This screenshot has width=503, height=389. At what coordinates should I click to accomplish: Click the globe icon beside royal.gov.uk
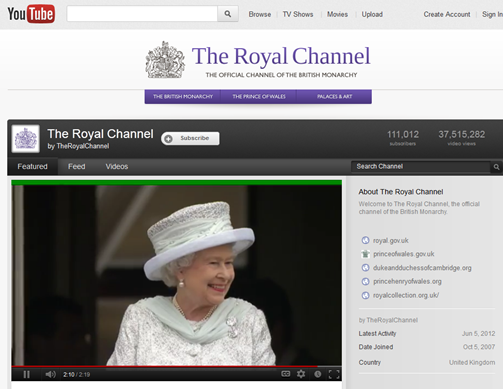tap(365, 240)
